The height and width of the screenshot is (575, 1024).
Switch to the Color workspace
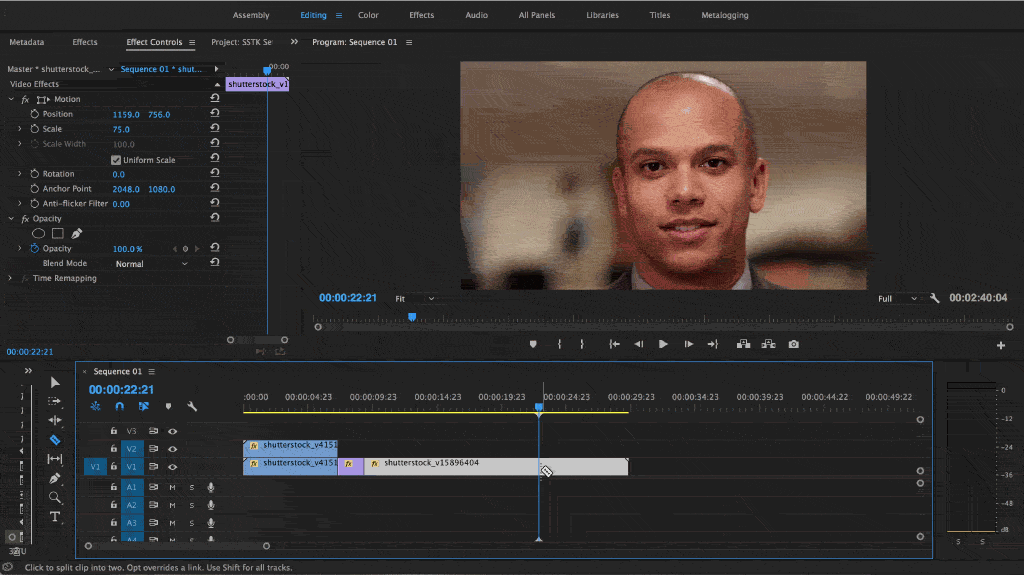click(x=368, y=15)
